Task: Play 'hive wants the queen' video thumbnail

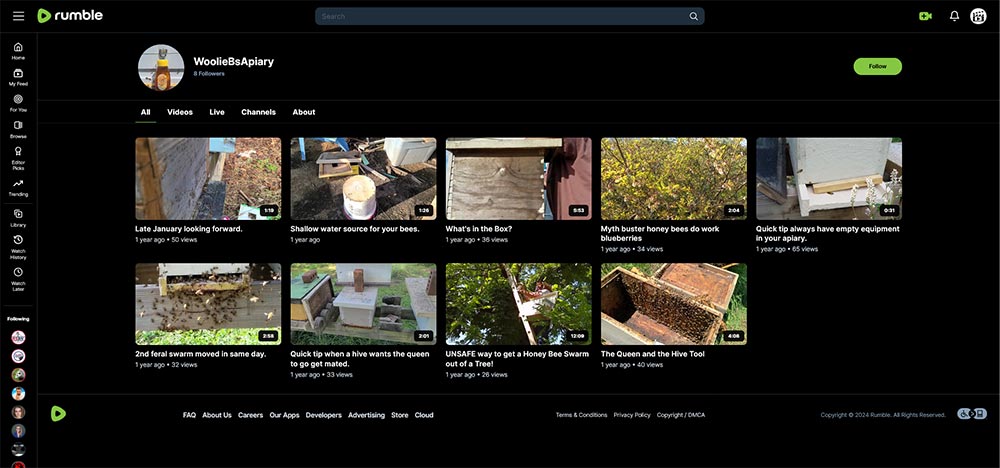Action: pos(364,304)
